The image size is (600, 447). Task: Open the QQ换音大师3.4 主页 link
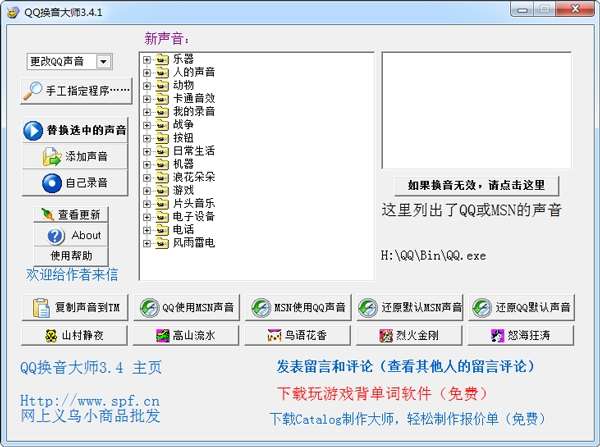click(x=91, y=368)
